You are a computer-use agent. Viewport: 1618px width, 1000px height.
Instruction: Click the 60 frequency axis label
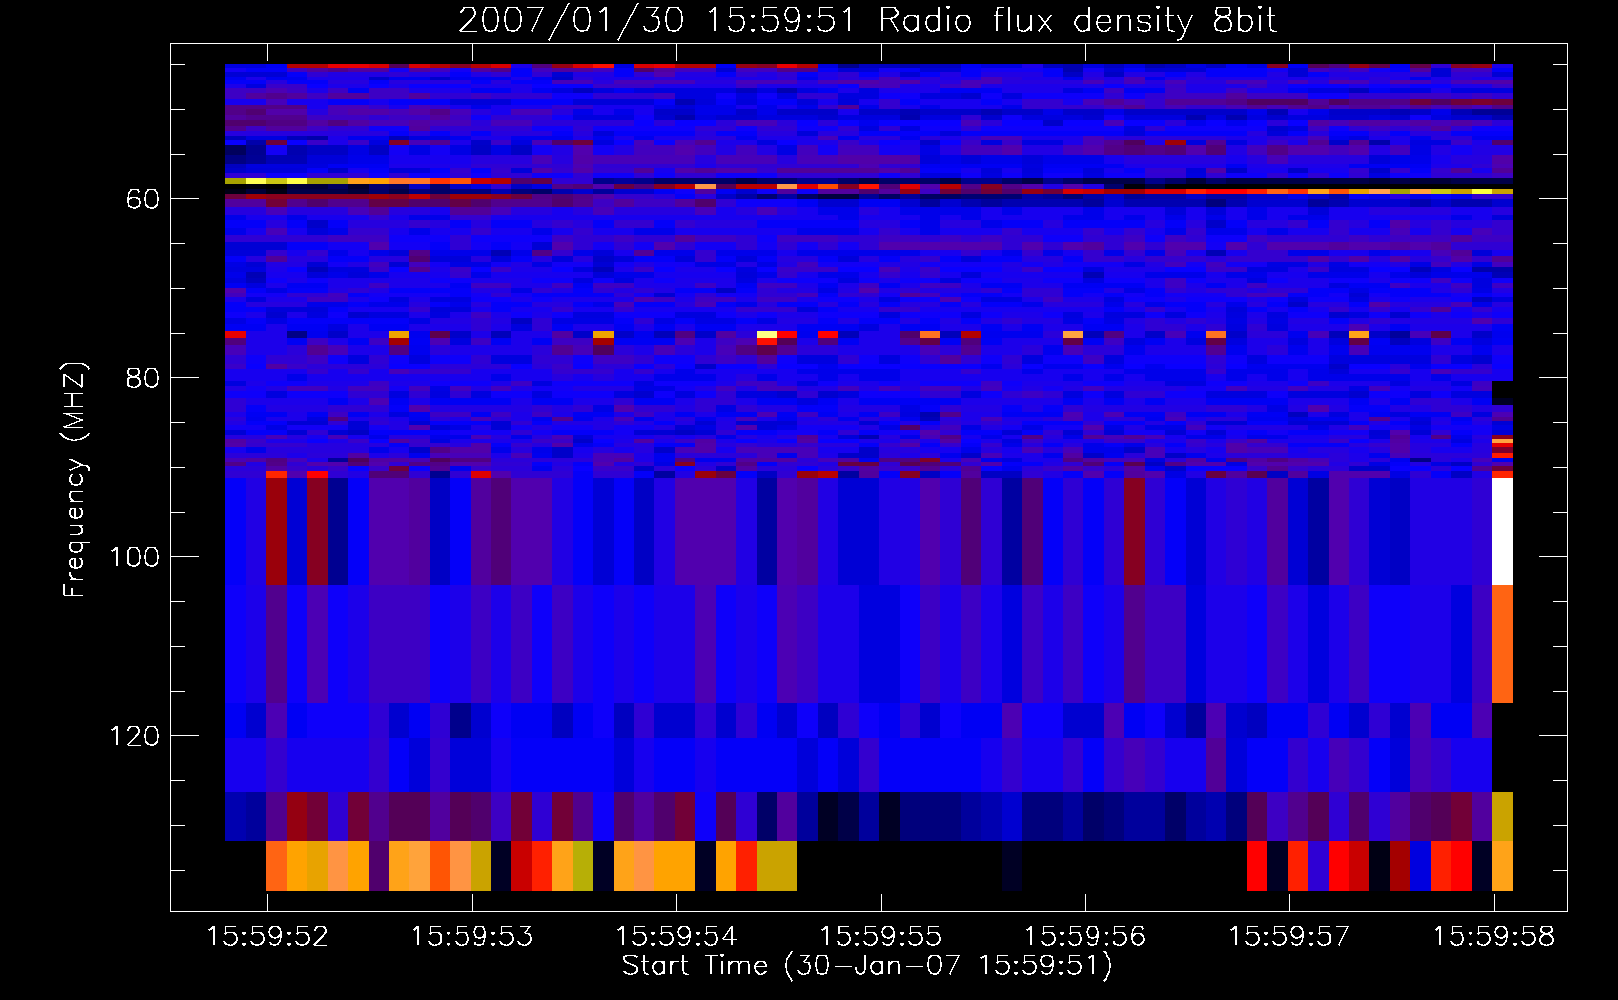[142, 199]
